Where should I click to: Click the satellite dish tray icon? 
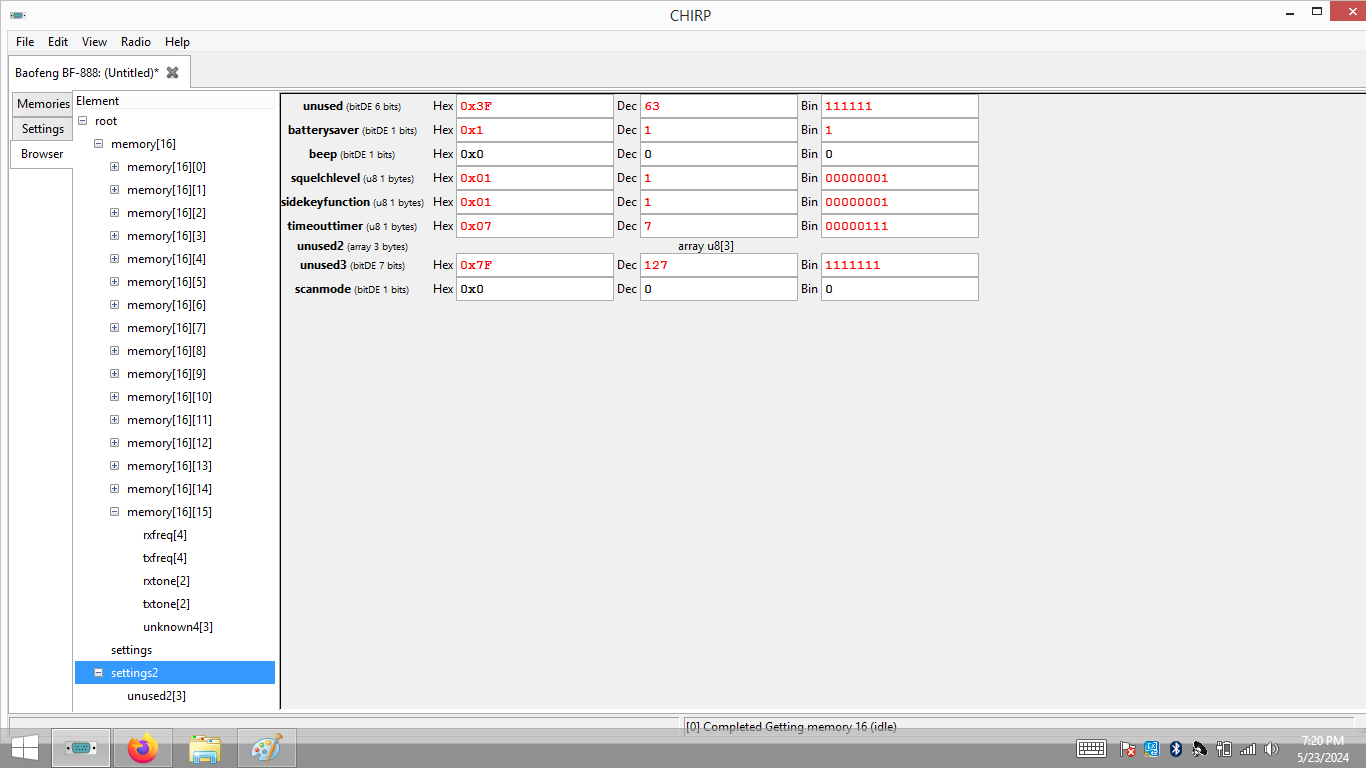[x=1200, y=748]
